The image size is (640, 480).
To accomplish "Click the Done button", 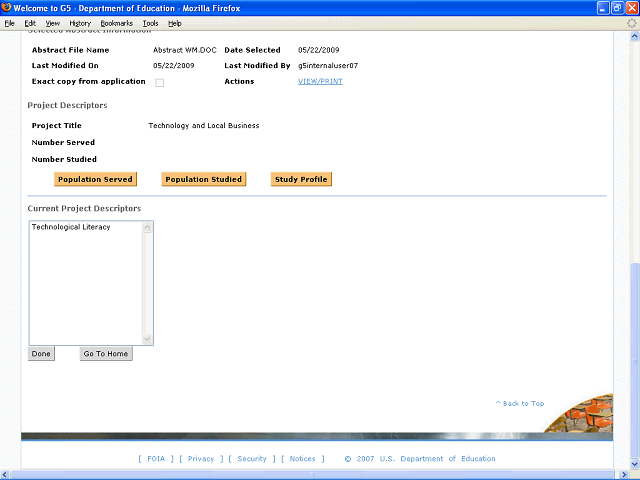I will (x=41, y=353).
